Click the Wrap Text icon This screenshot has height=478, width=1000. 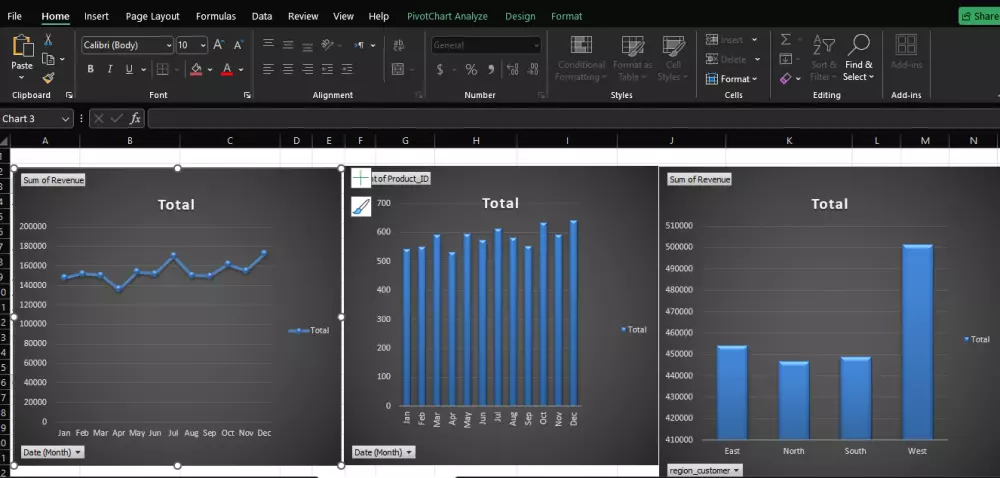[x=399, y=45]
